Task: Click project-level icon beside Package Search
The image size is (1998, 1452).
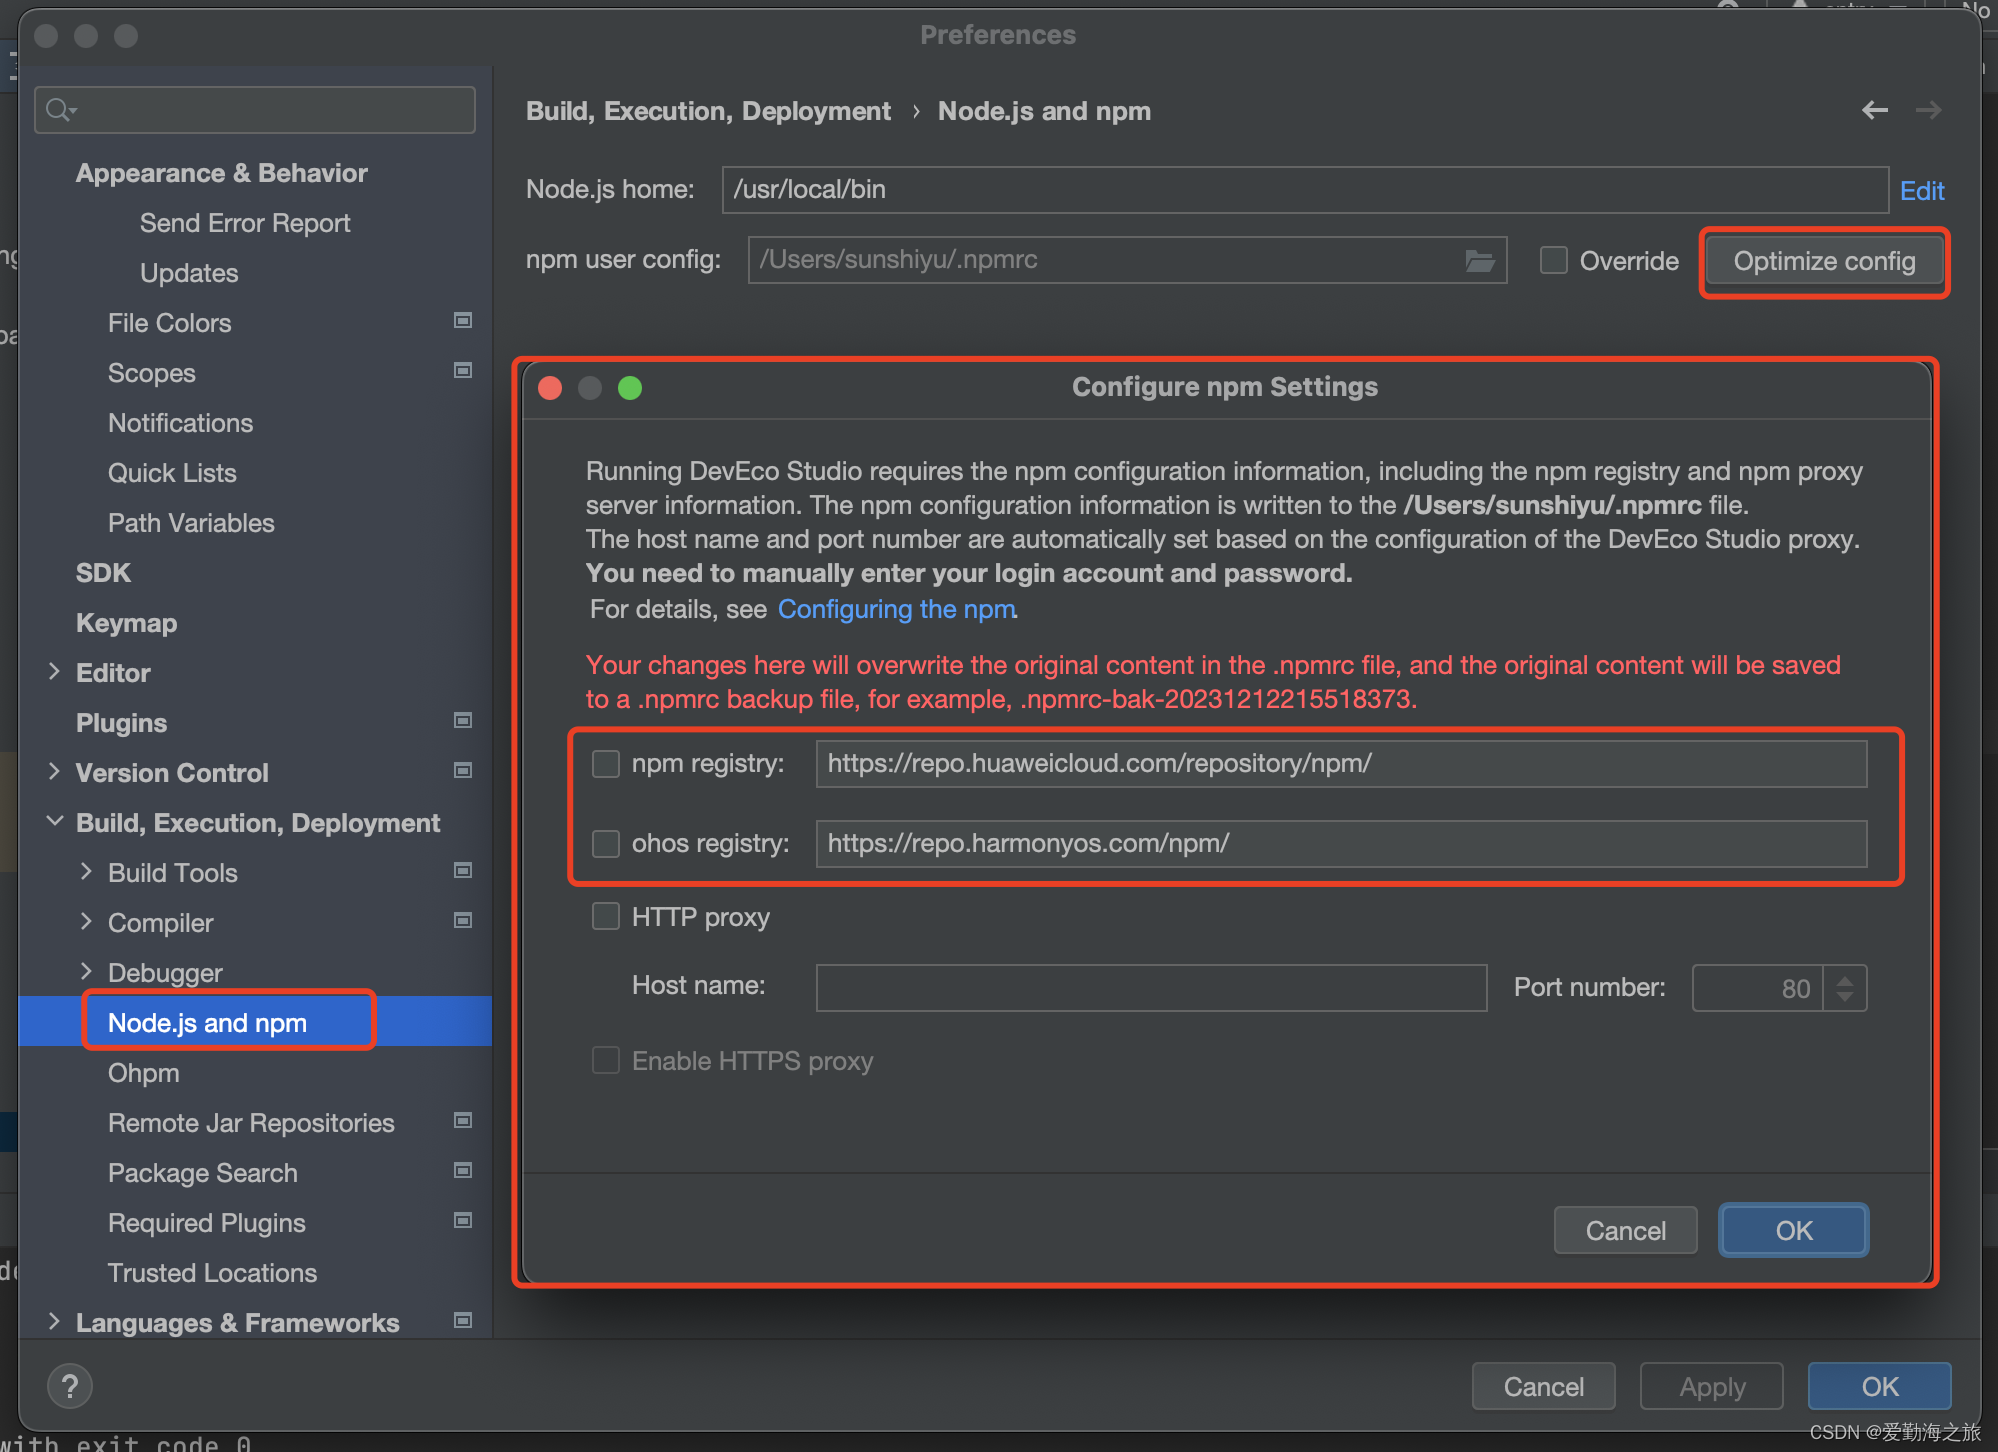Action: pyautogui.click(x=463, y=1170)
